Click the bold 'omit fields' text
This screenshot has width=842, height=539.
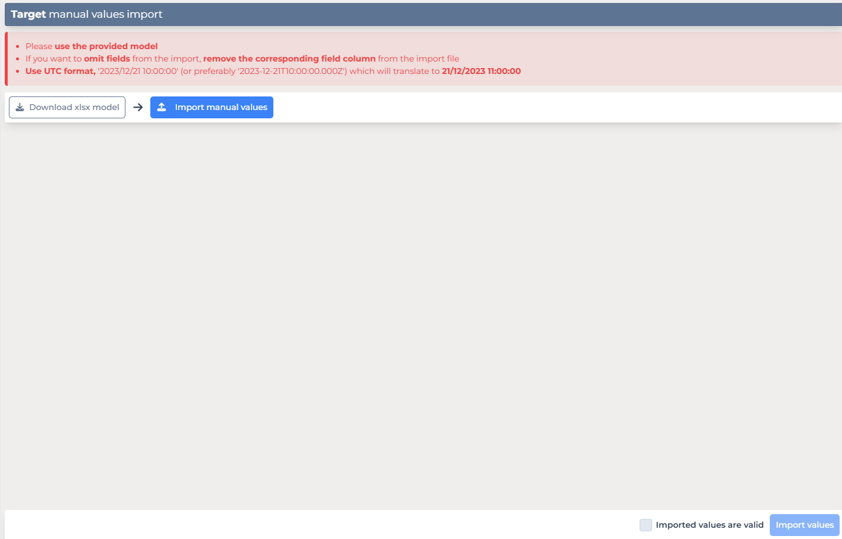[x=107, y=59]
